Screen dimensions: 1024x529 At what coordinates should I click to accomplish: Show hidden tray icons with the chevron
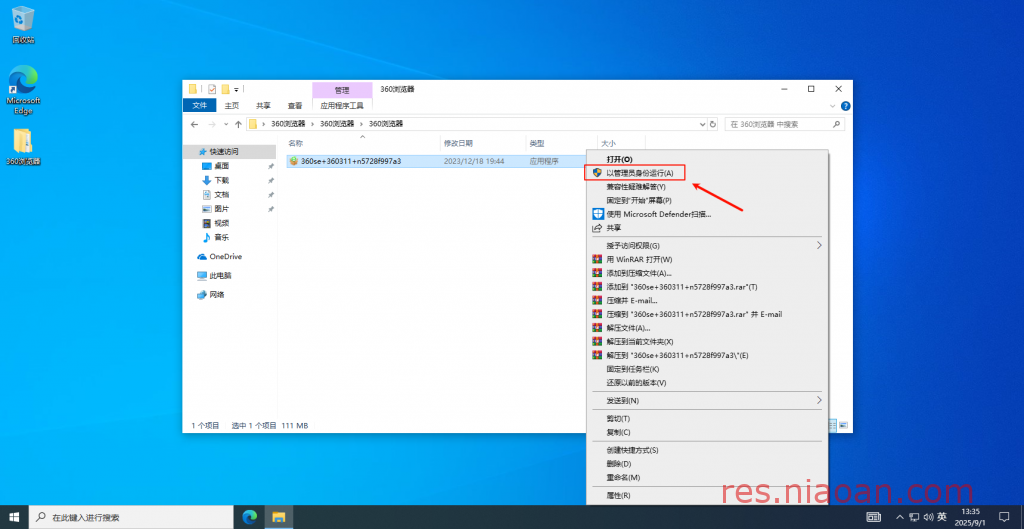pos(899,517)
